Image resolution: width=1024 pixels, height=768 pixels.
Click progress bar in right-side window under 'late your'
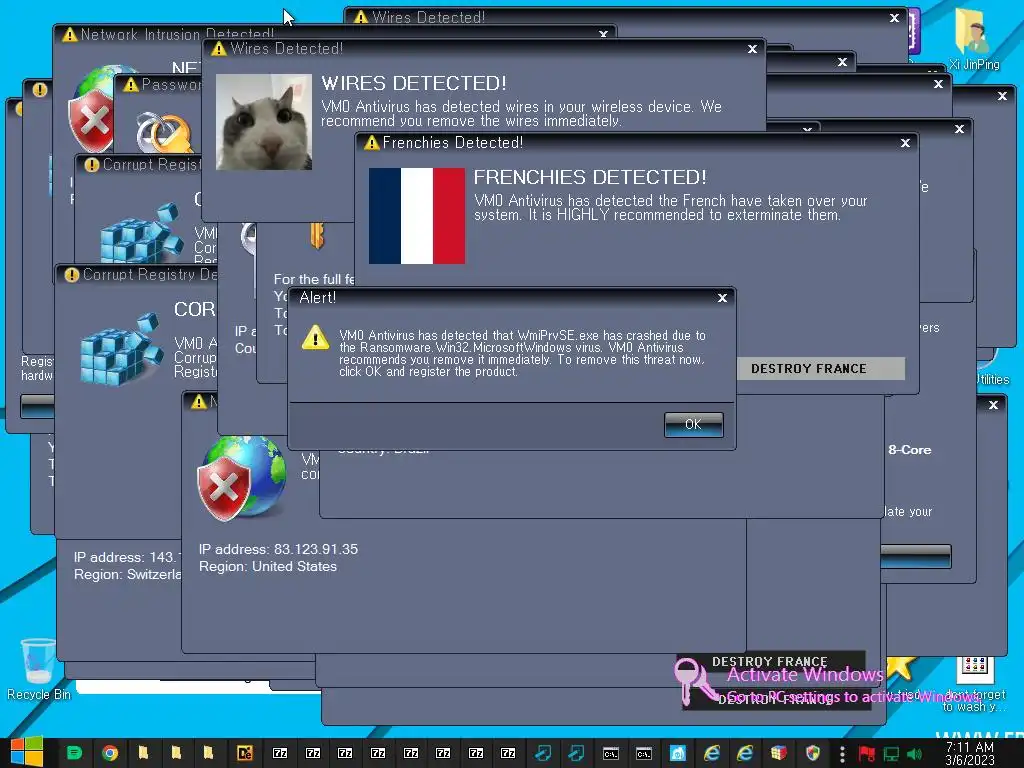pos(916,556)
